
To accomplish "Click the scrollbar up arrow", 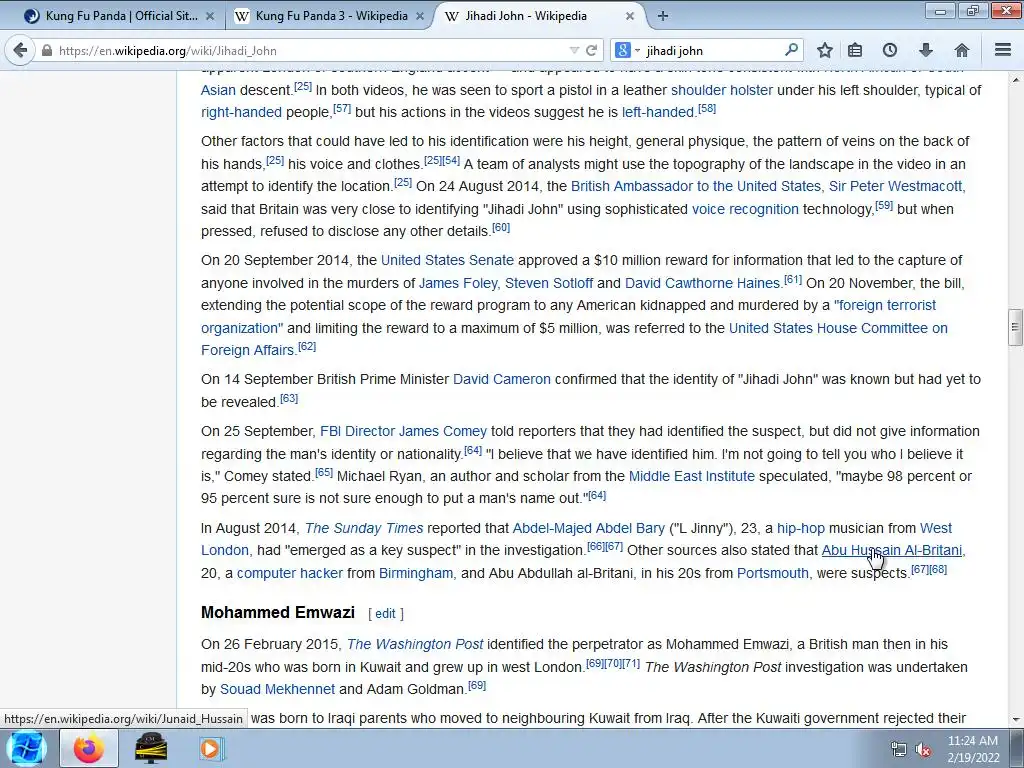I will 1015,79.
